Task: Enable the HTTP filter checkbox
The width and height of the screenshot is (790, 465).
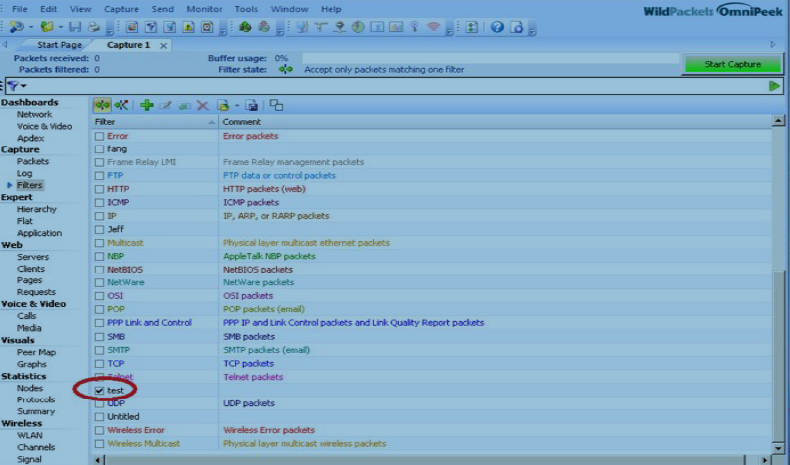Action: 99,189
